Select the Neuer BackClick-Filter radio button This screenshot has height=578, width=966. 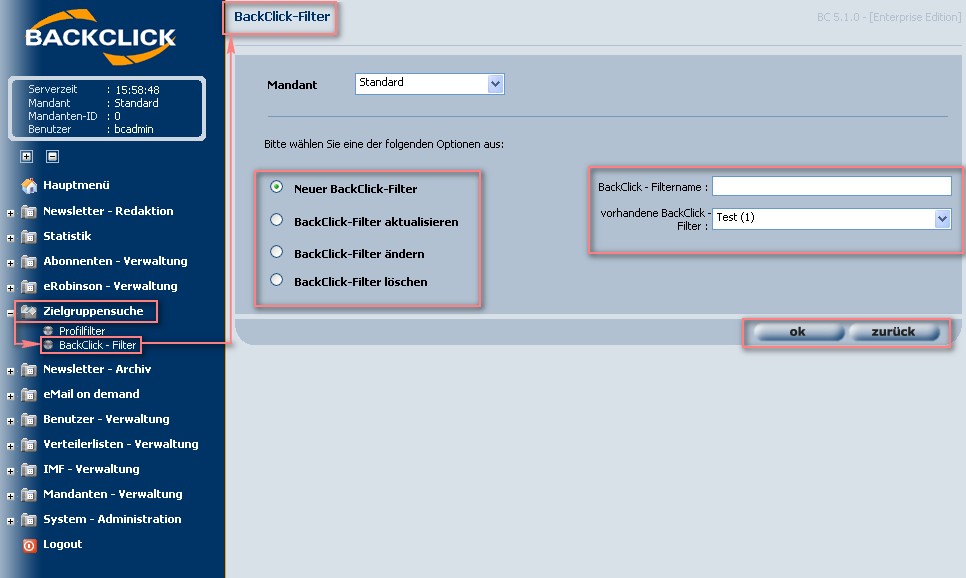[277, 187]
